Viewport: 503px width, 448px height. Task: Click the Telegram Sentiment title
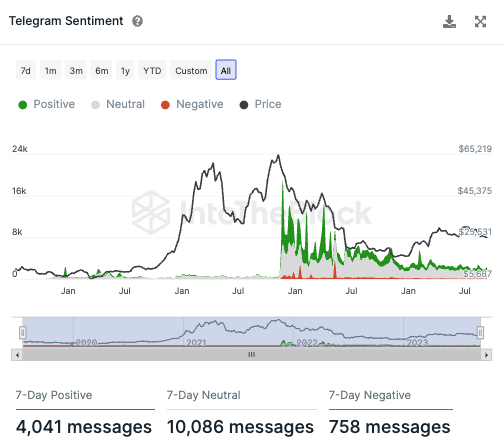pyautogui.click(x=66, y=21)
